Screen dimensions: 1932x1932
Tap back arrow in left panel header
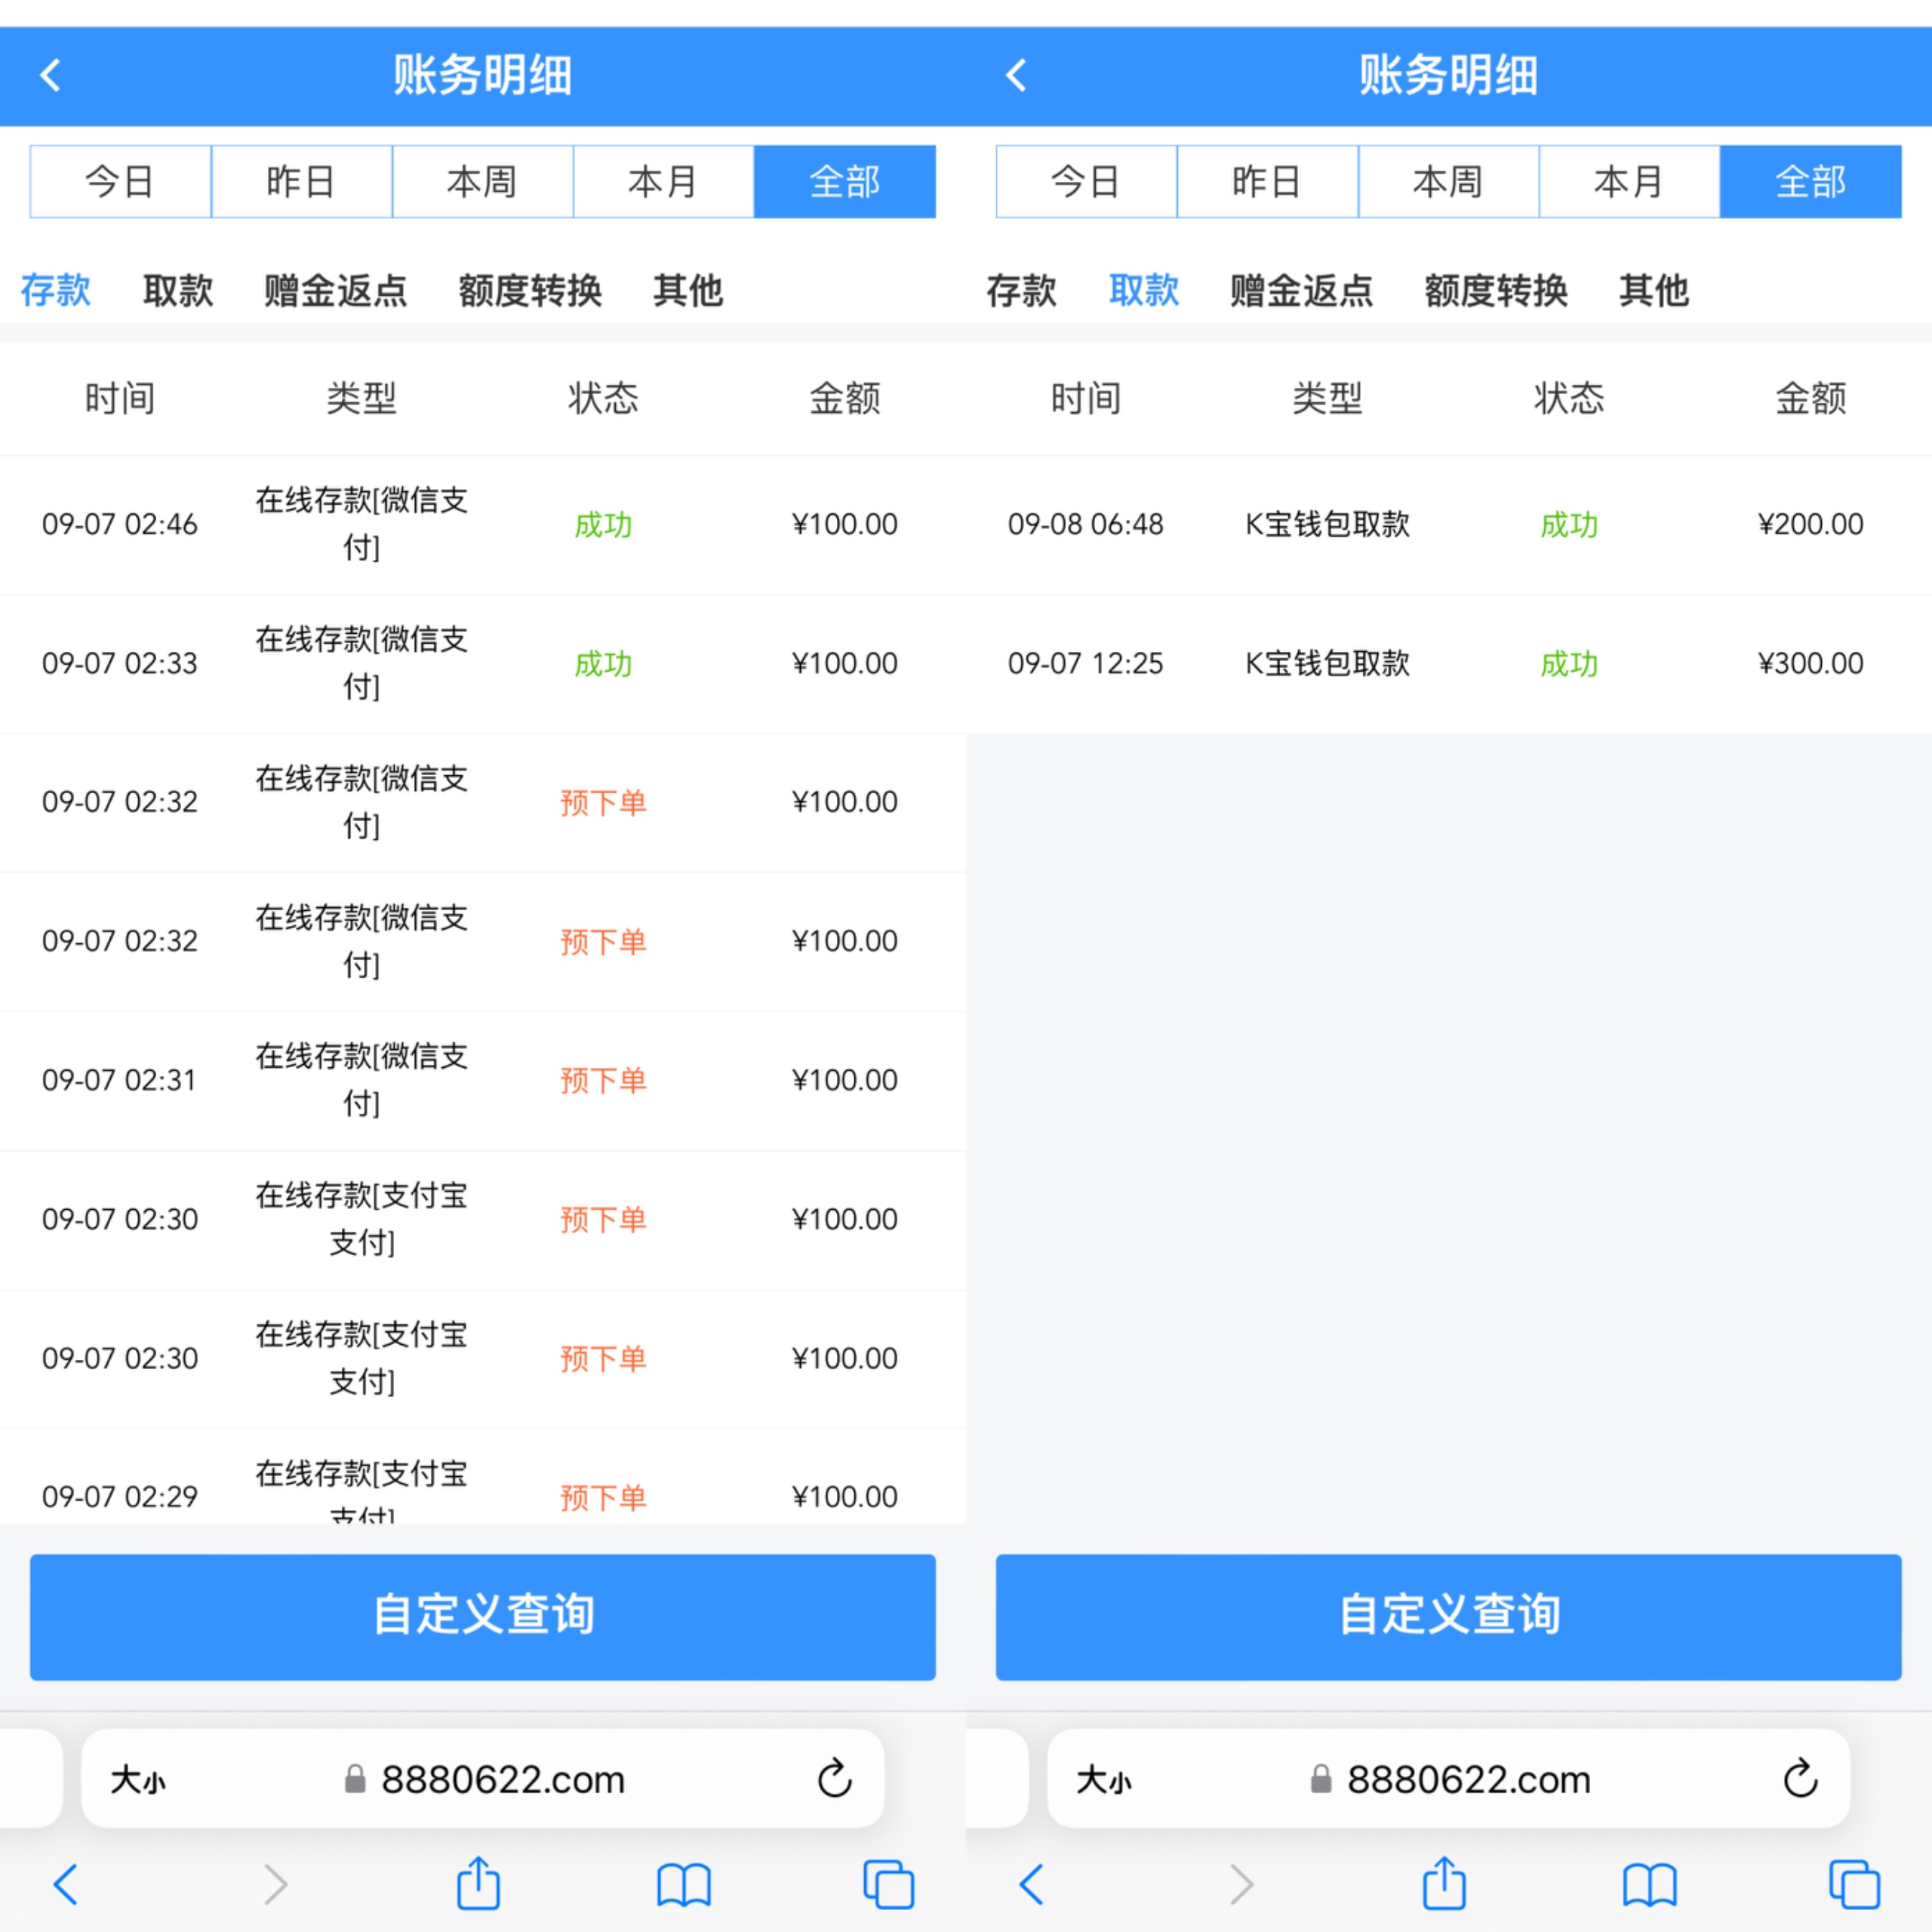(50, 75)
